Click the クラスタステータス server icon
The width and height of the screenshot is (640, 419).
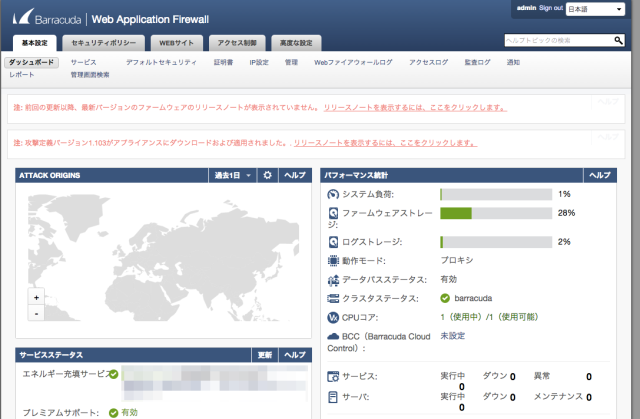pyautogui.click(x=333, y=299)
